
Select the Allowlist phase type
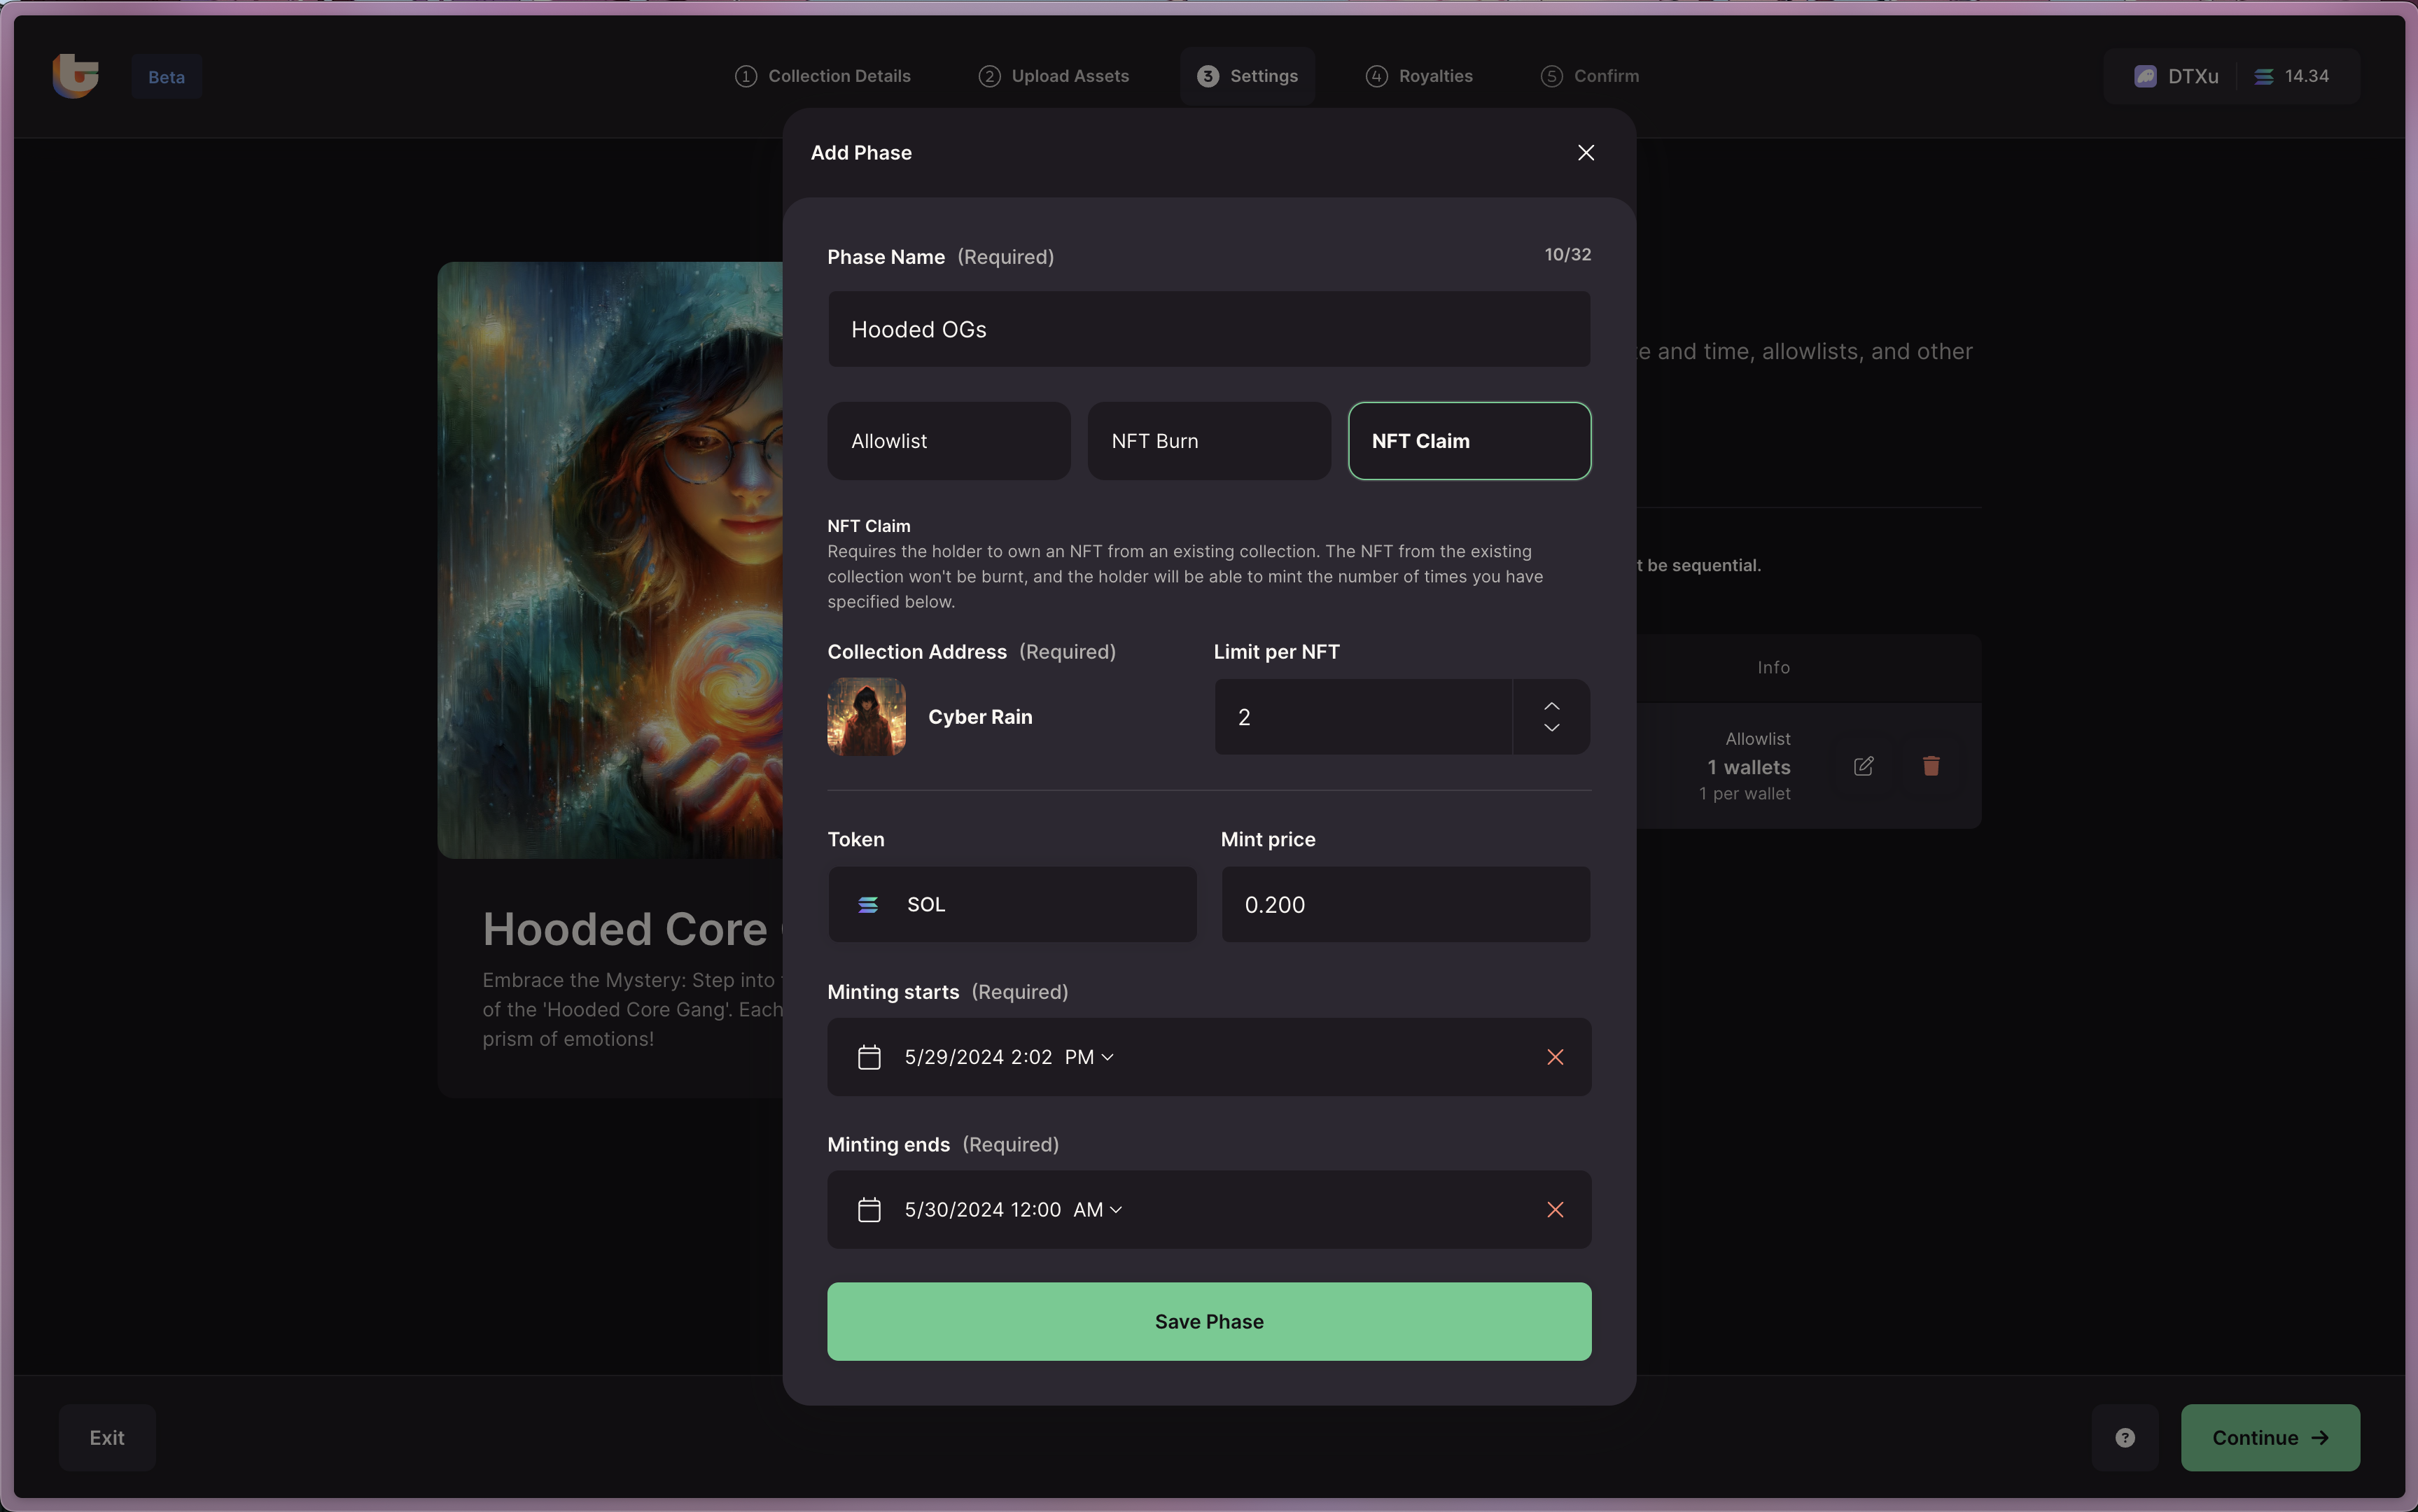point(948,441)
